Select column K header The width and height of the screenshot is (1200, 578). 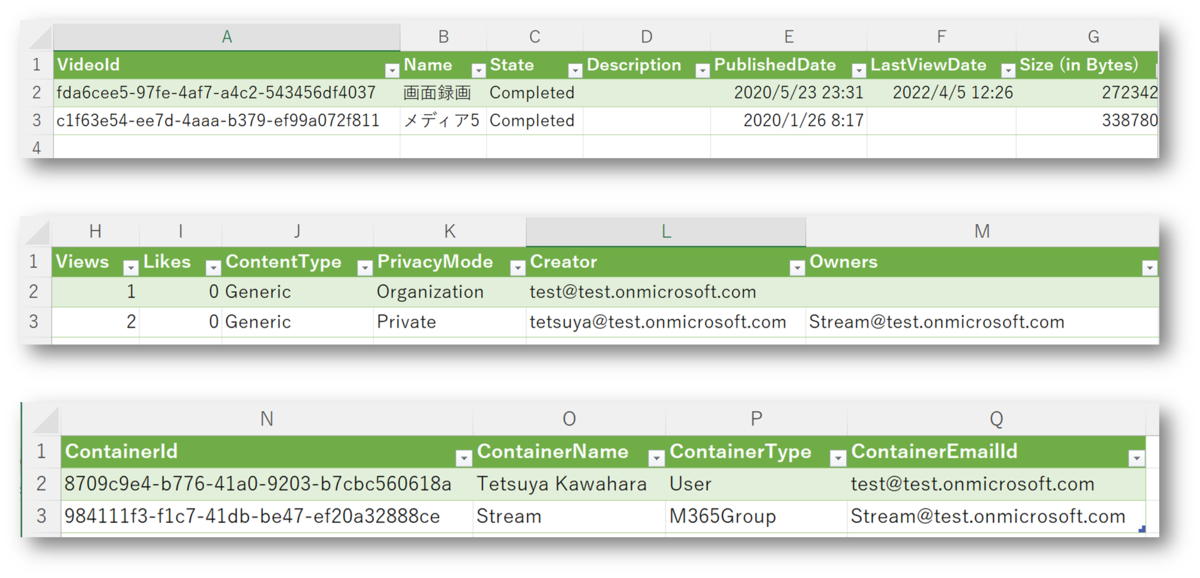[x=449, y=232]
